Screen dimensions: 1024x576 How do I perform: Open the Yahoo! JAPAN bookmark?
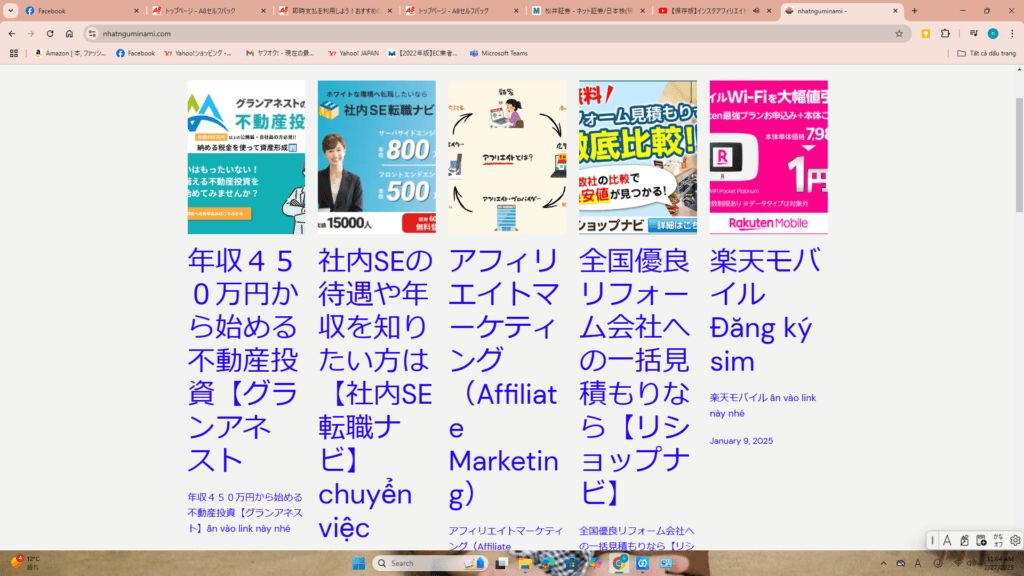point(353,54)
